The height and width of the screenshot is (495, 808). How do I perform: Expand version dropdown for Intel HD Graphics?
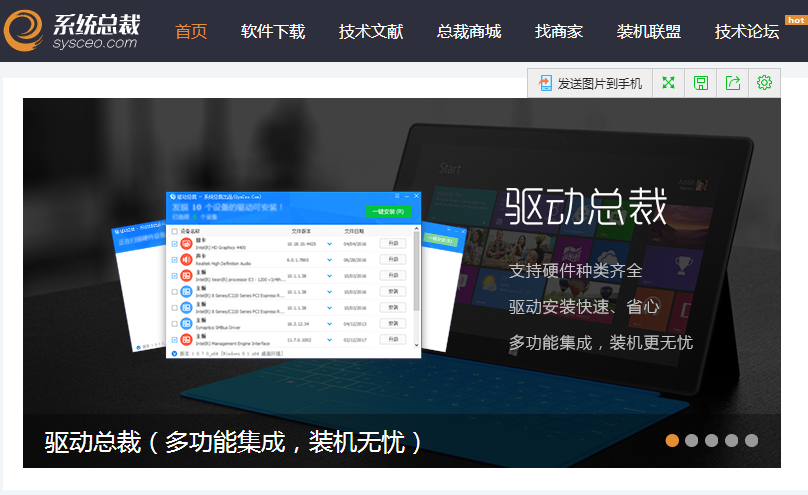pos(329,244)
